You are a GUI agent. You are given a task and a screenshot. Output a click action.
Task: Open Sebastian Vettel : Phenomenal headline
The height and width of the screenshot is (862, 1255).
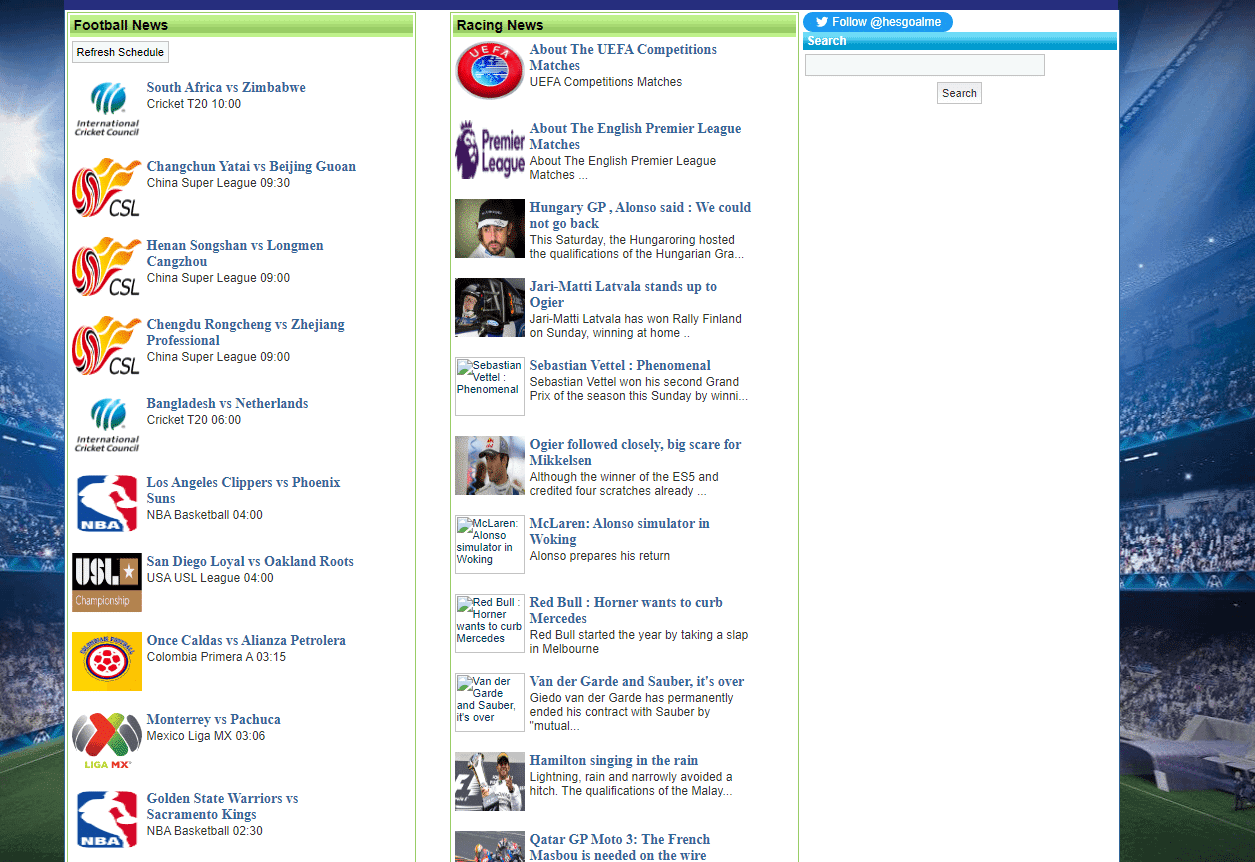click(x=620, y=366)
